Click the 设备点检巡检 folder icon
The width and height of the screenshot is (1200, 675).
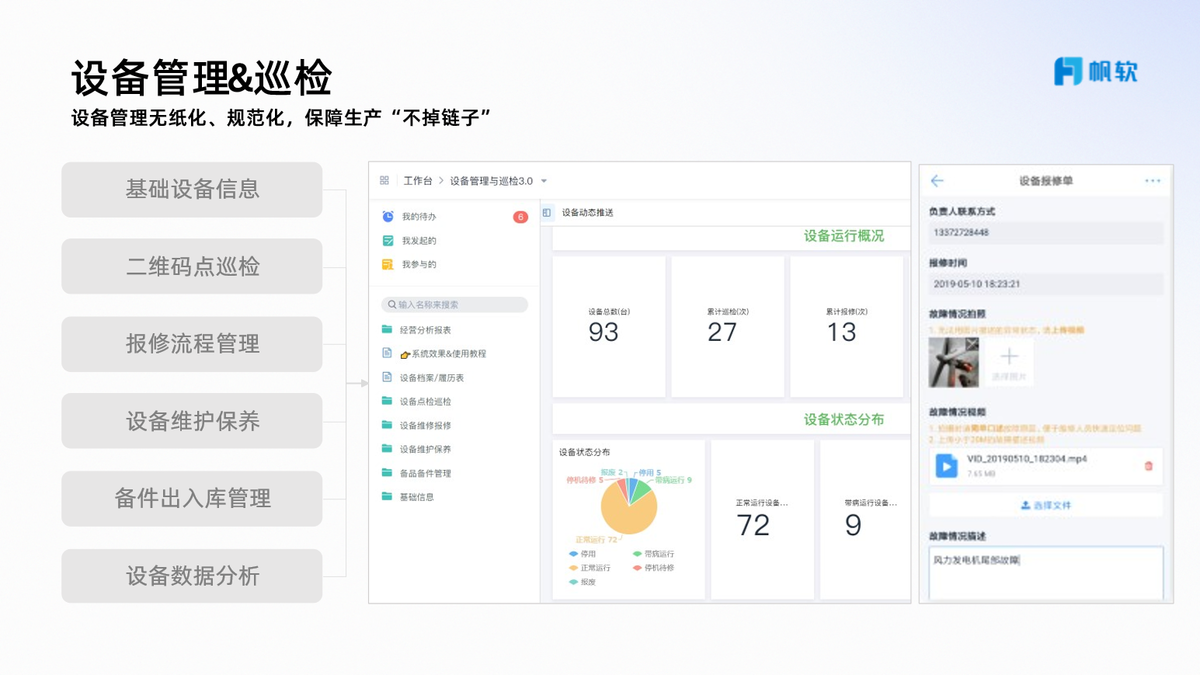coord(387,401)
